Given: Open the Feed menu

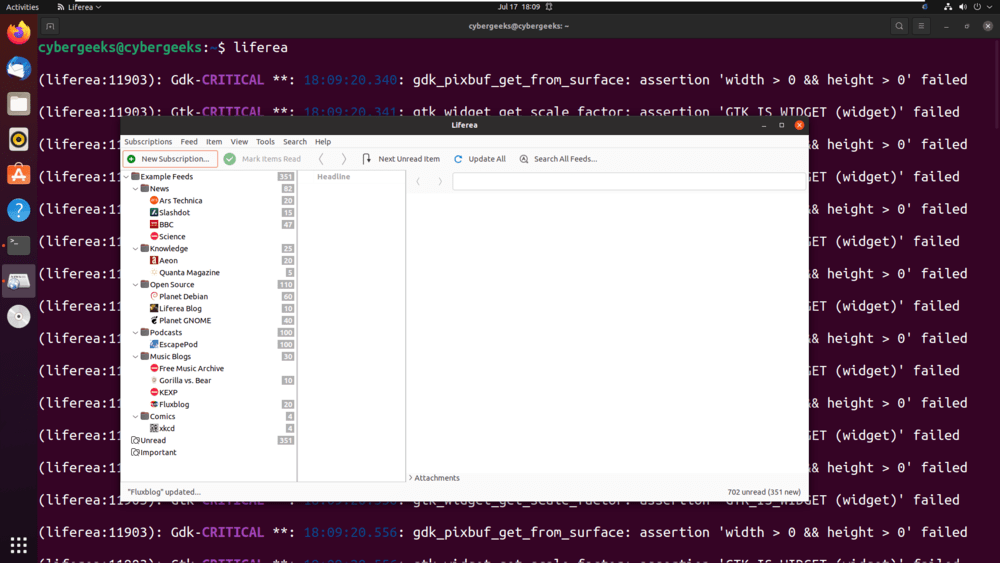Looking at the screenshot, I should (189, 142).
